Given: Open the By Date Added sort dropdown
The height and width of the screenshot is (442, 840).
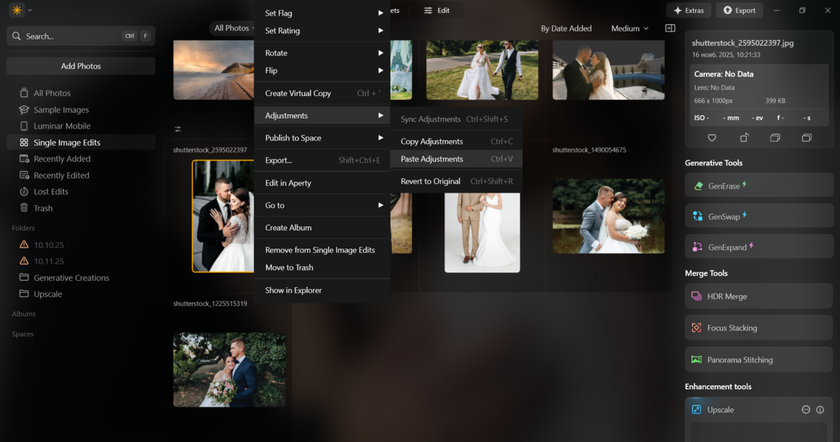Looking at the screenshot, I should [566, 28].
